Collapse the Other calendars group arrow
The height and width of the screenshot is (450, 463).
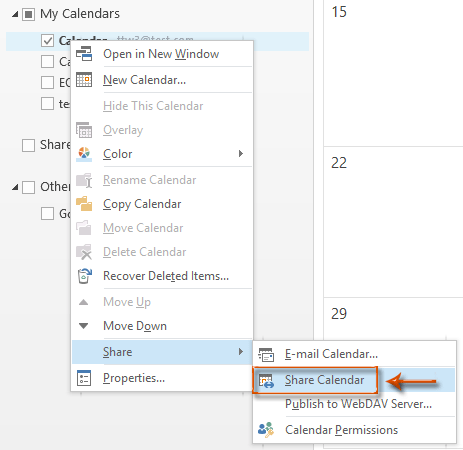pos(15,187)
